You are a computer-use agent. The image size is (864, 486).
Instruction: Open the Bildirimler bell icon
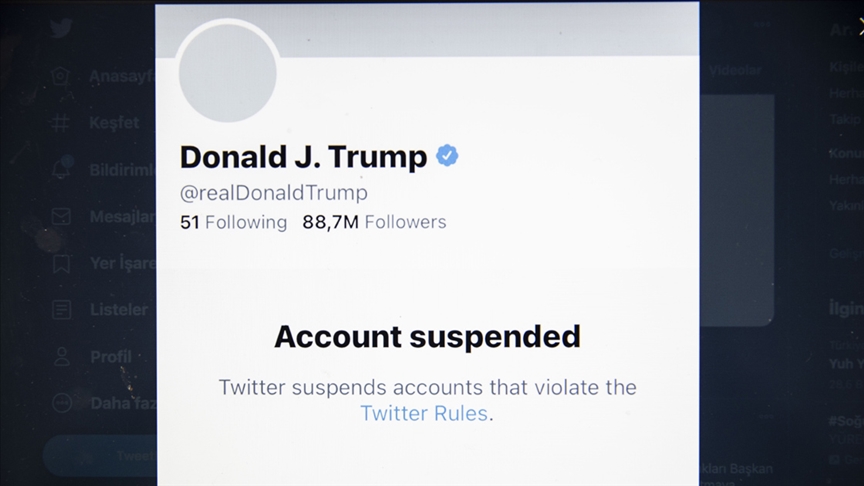62,169
